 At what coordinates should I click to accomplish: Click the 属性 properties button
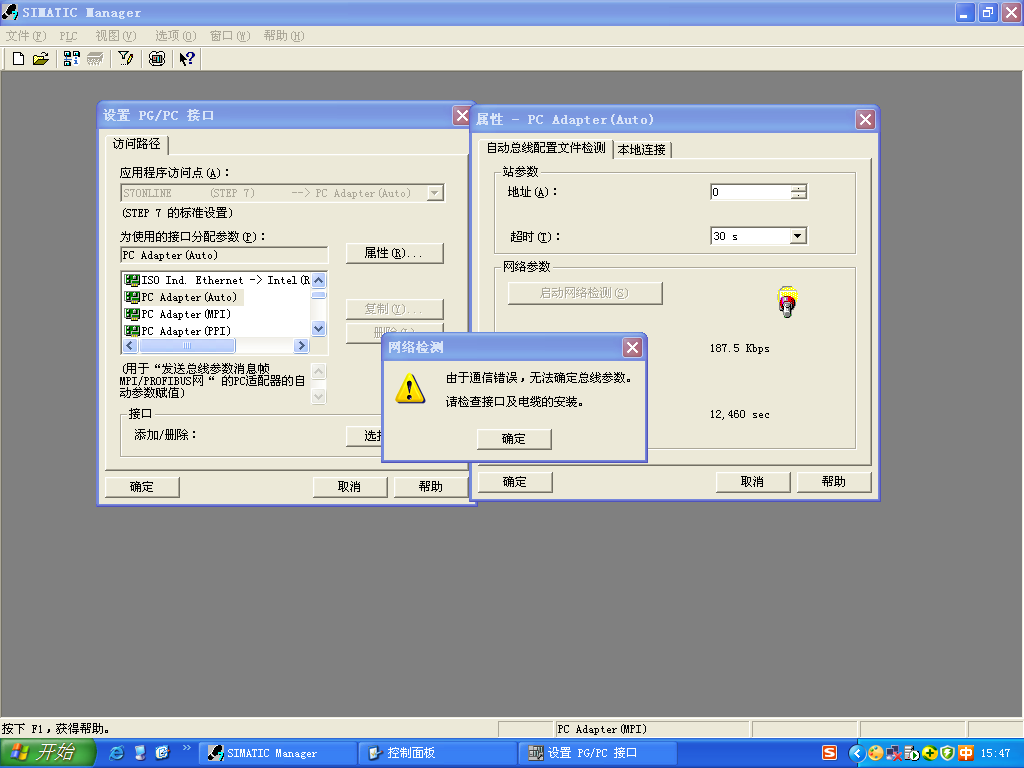pyautogui.click(x=394, y=253)
